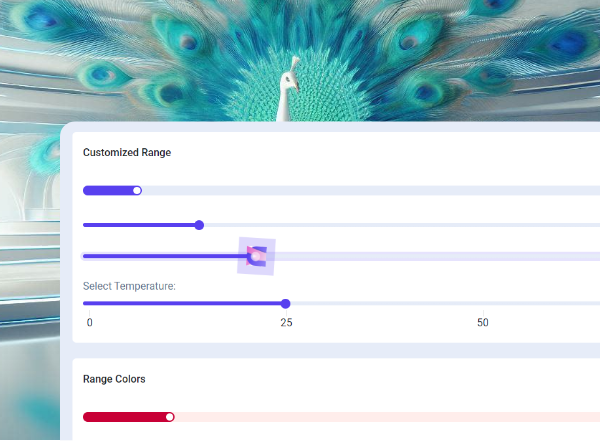Image resolution: width=600 pixels, height=441 pixels.
Task: Click the 50 tick label under the temperature slider
Action: [483, 322]
